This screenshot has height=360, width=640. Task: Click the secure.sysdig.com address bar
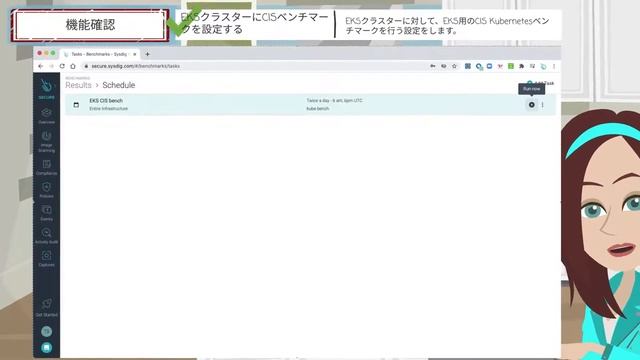click(253, 66)
